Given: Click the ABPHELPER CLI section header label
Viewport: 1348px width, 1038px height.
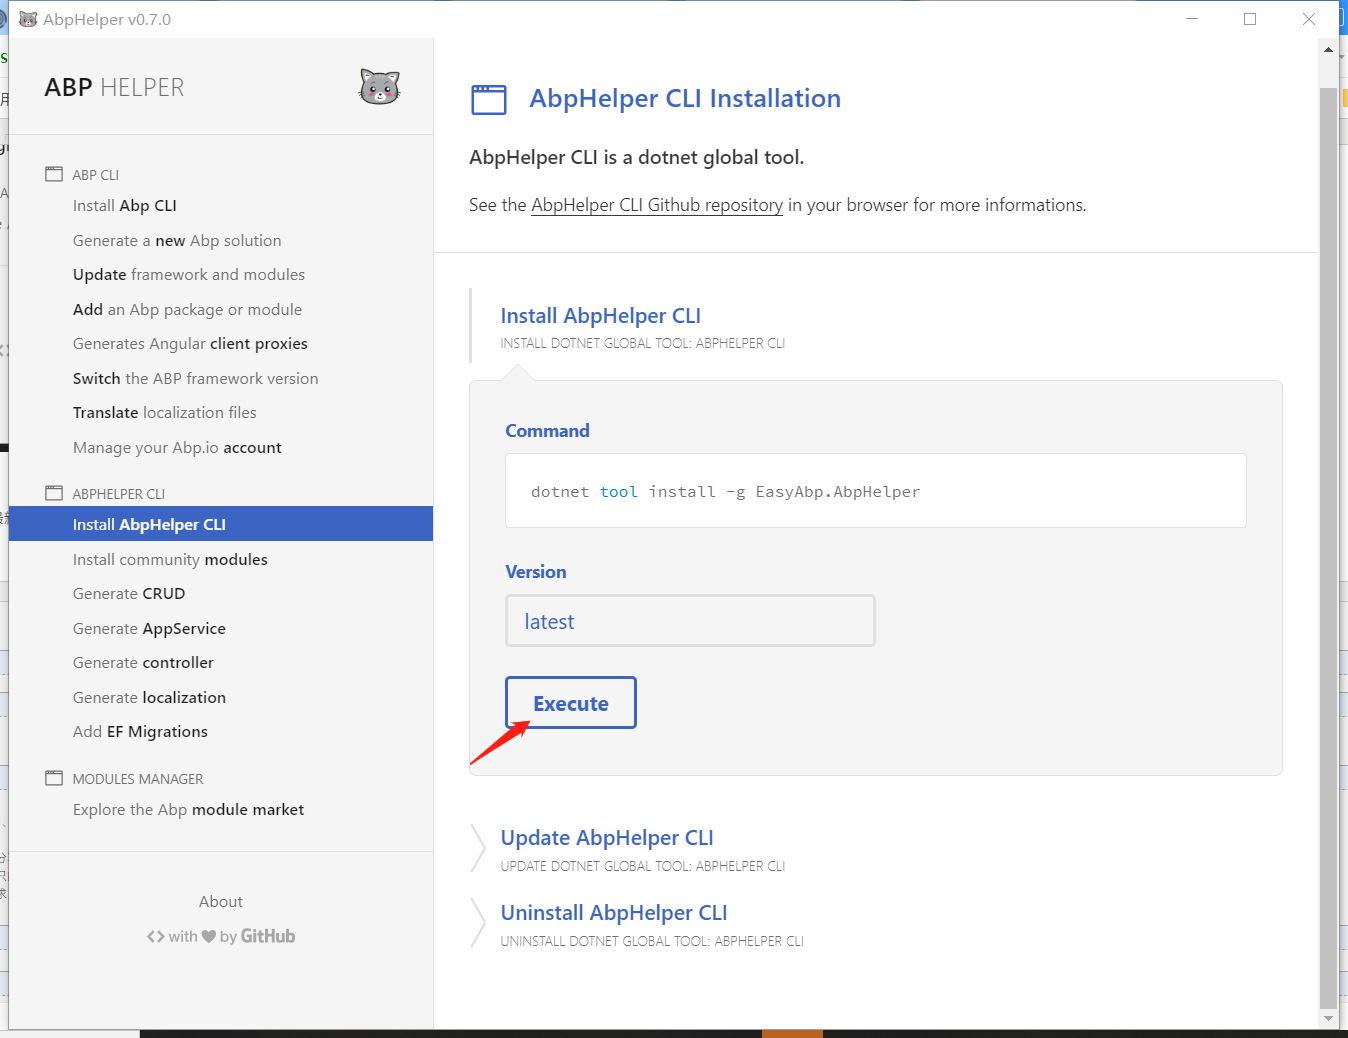Looking at the screenshot, I should [x=119, y=494].
